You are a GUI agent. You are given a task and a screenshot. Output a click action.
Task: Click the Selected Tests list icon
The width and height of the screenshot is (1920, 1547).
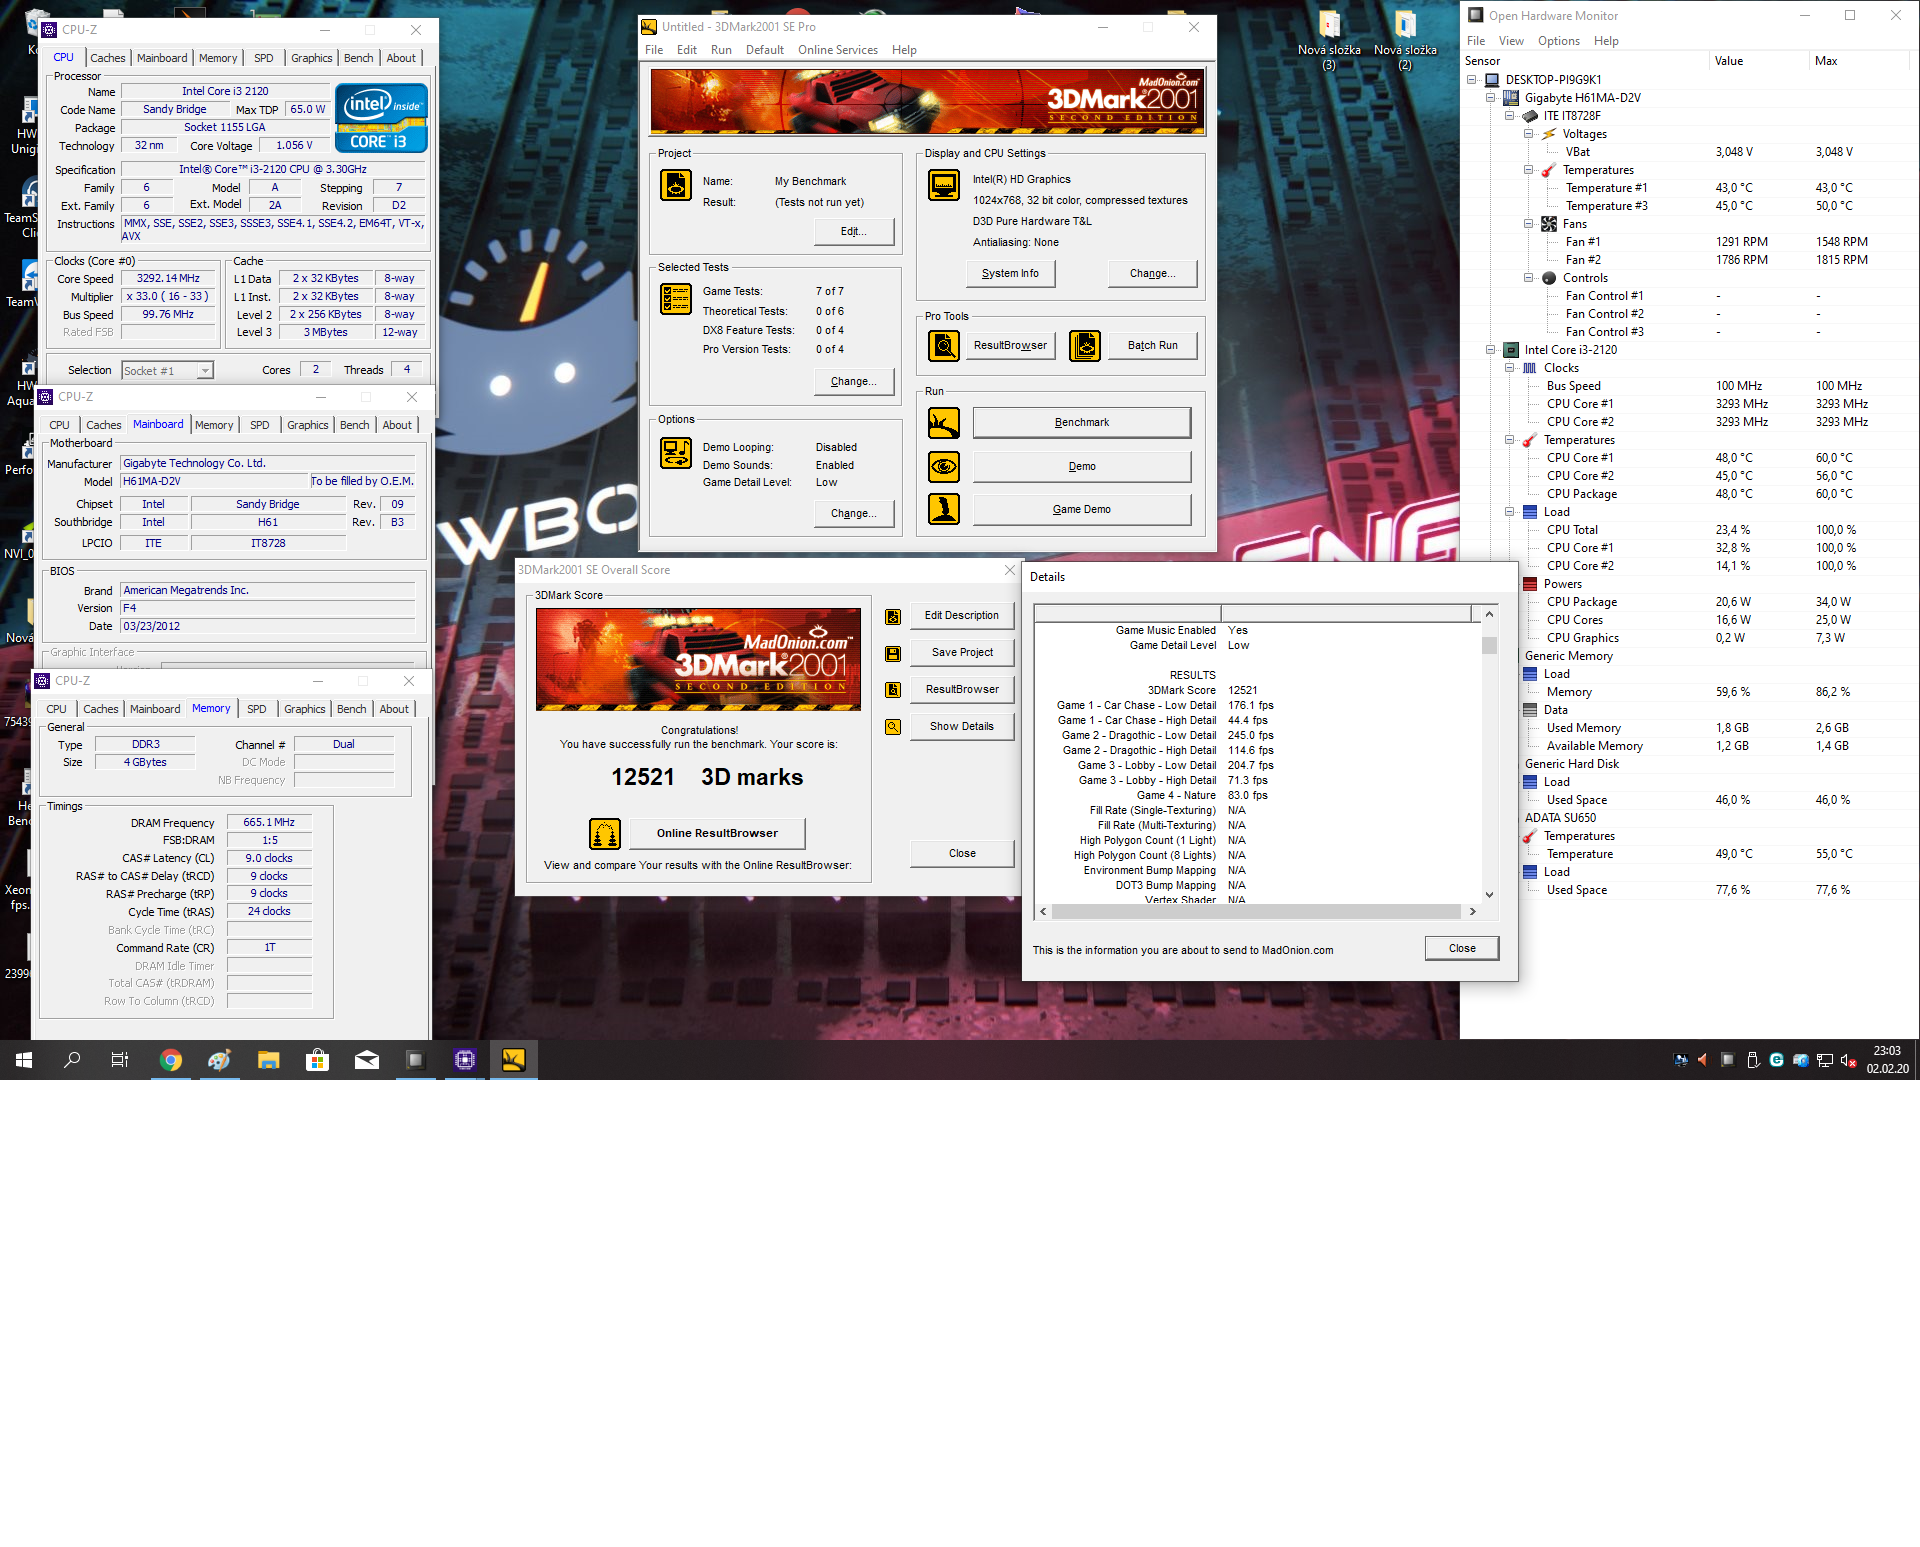click(676, 299)
